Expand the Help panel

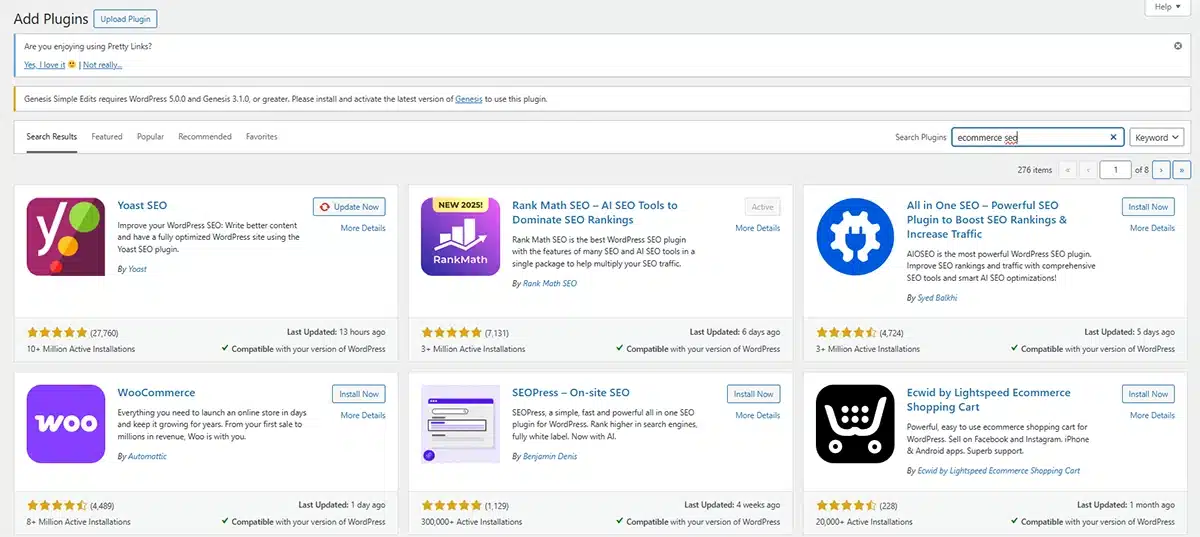pos(1167,7)
